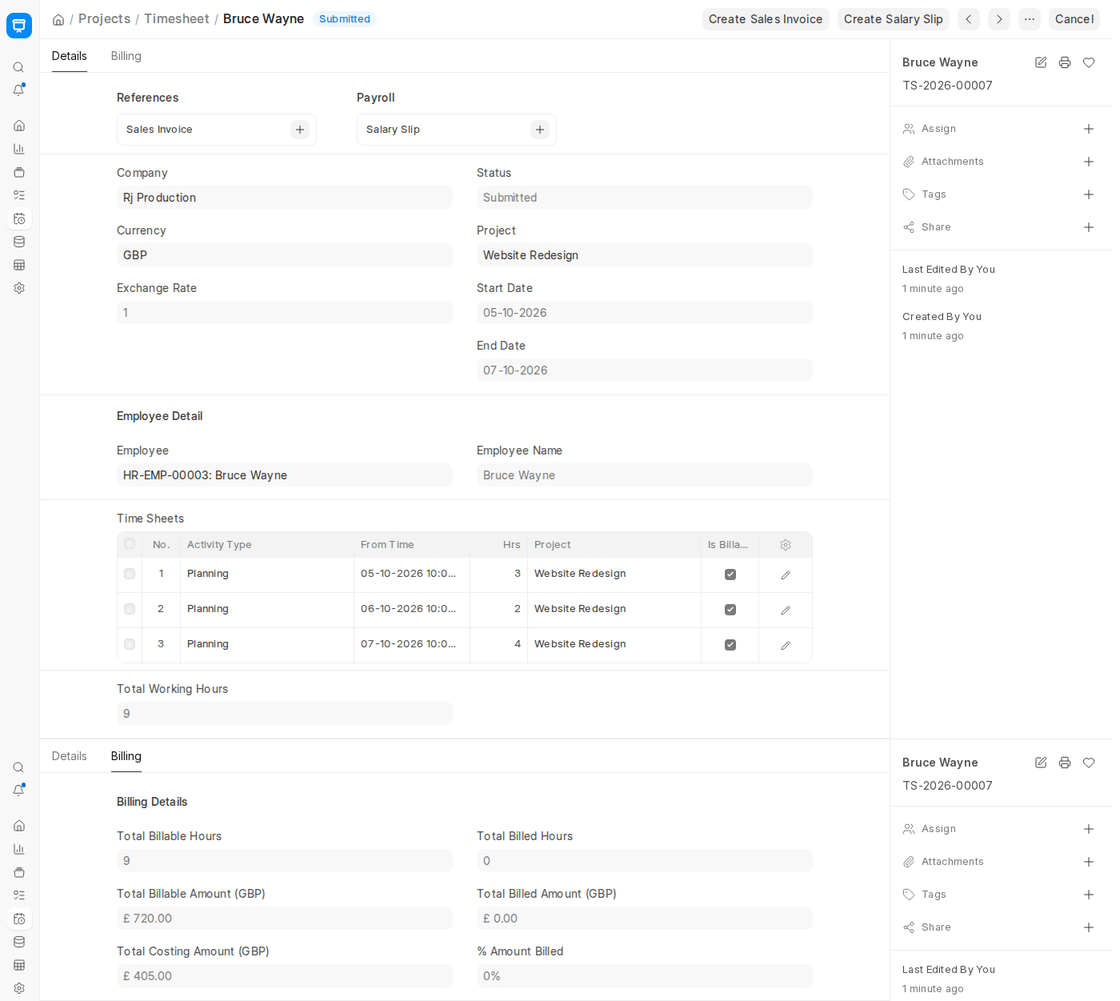Edit row 3 starting 07-10-2026 with pencil icon

(786, 644)
